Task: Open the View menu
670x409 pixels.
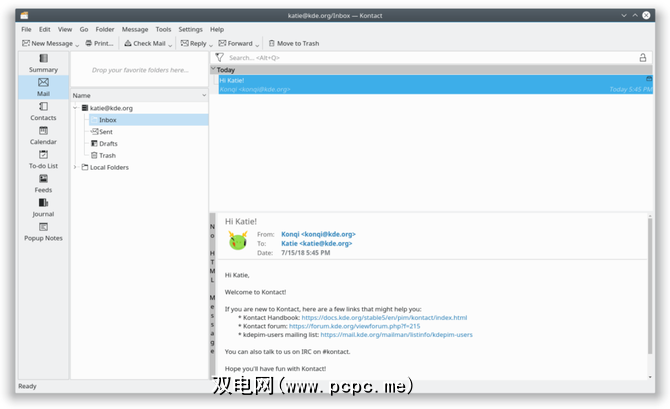Action: tap(65, 29)
